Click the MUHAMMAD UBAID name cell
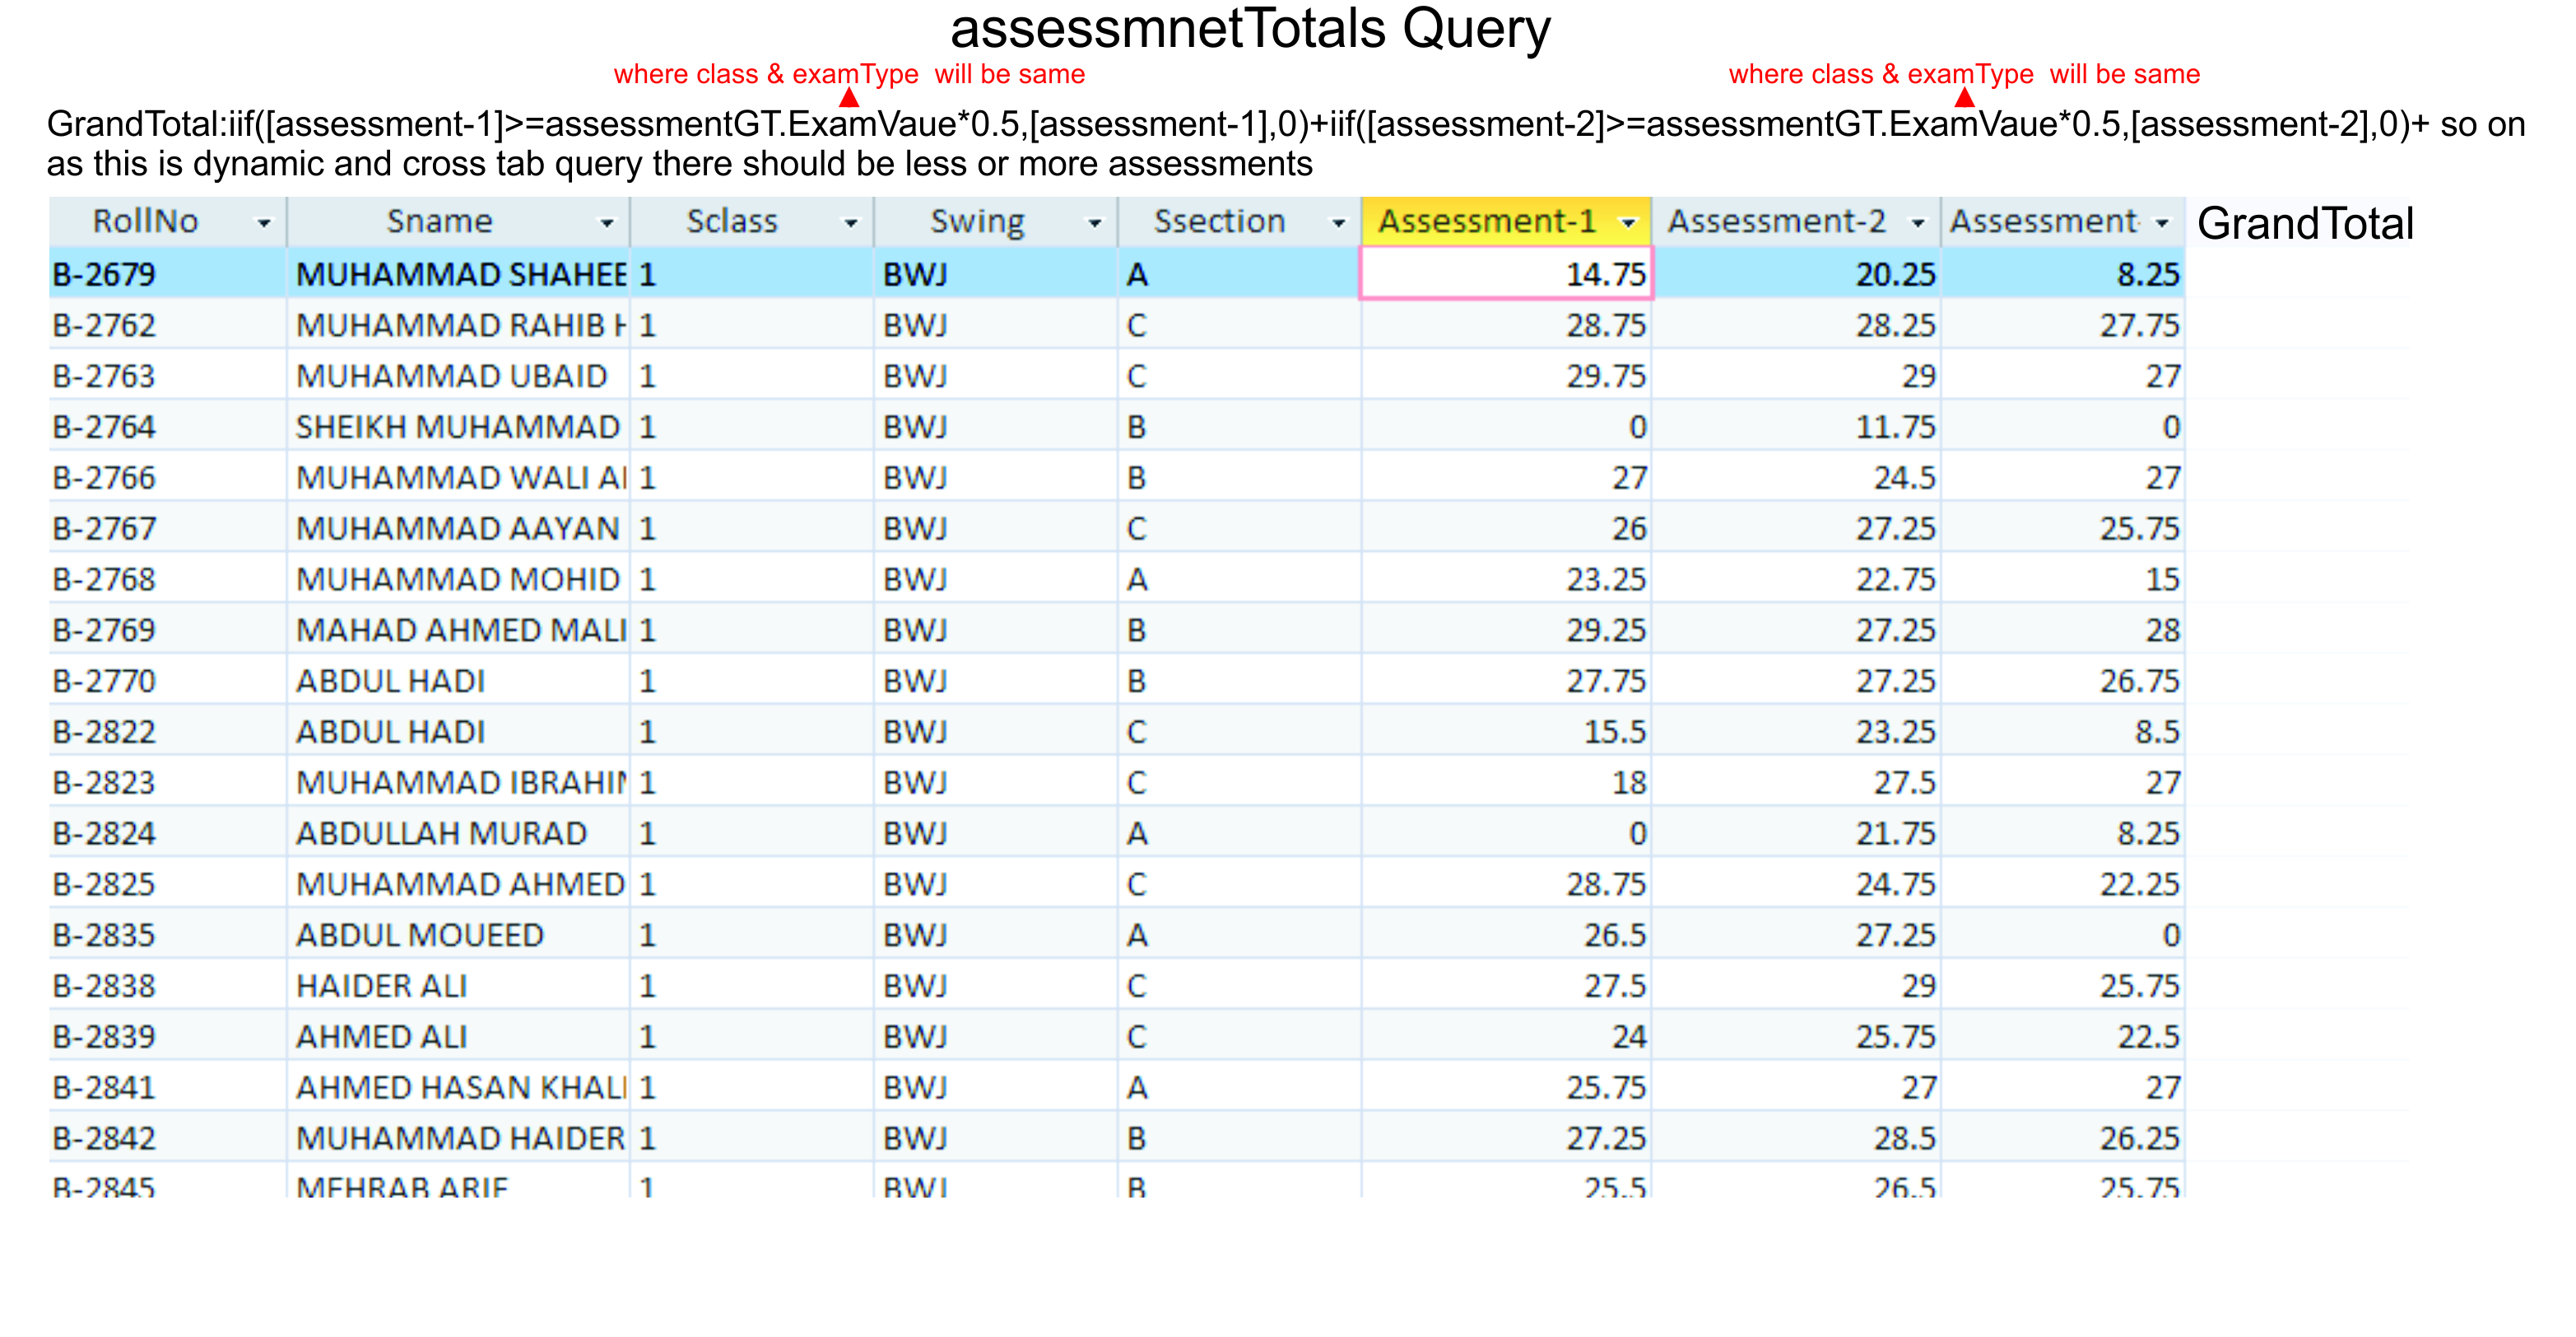The image size is (2576, 1337). pos(452,376)
